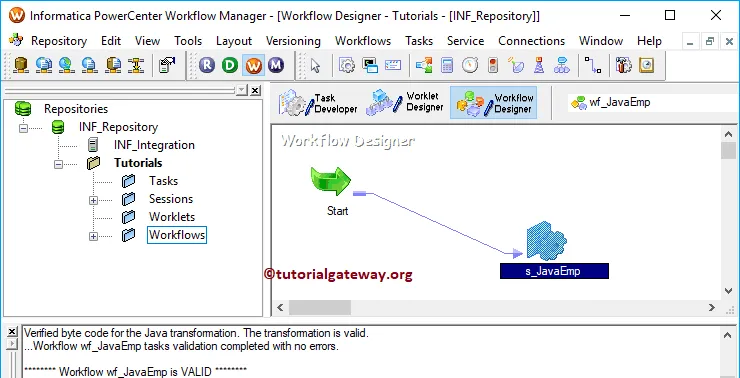This screenshot has height=378, width=740.
Task: Click the blue hierarchy Worklet task icon
Action: click(x=562, y=65)
